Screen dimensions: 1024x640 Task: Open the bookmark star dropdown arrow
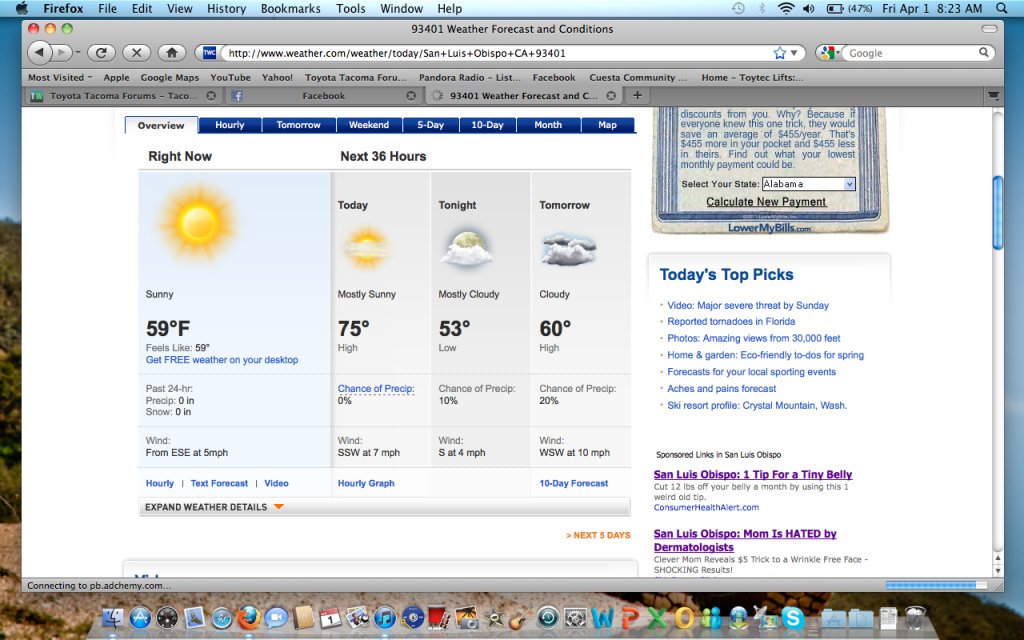pyautogui.click(x=794, y=53)
